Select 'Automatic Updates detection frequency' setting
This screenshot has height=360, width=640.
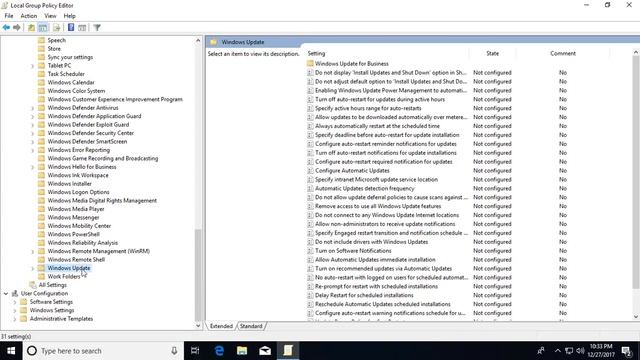pyautogui.click(x=364, y=189)
